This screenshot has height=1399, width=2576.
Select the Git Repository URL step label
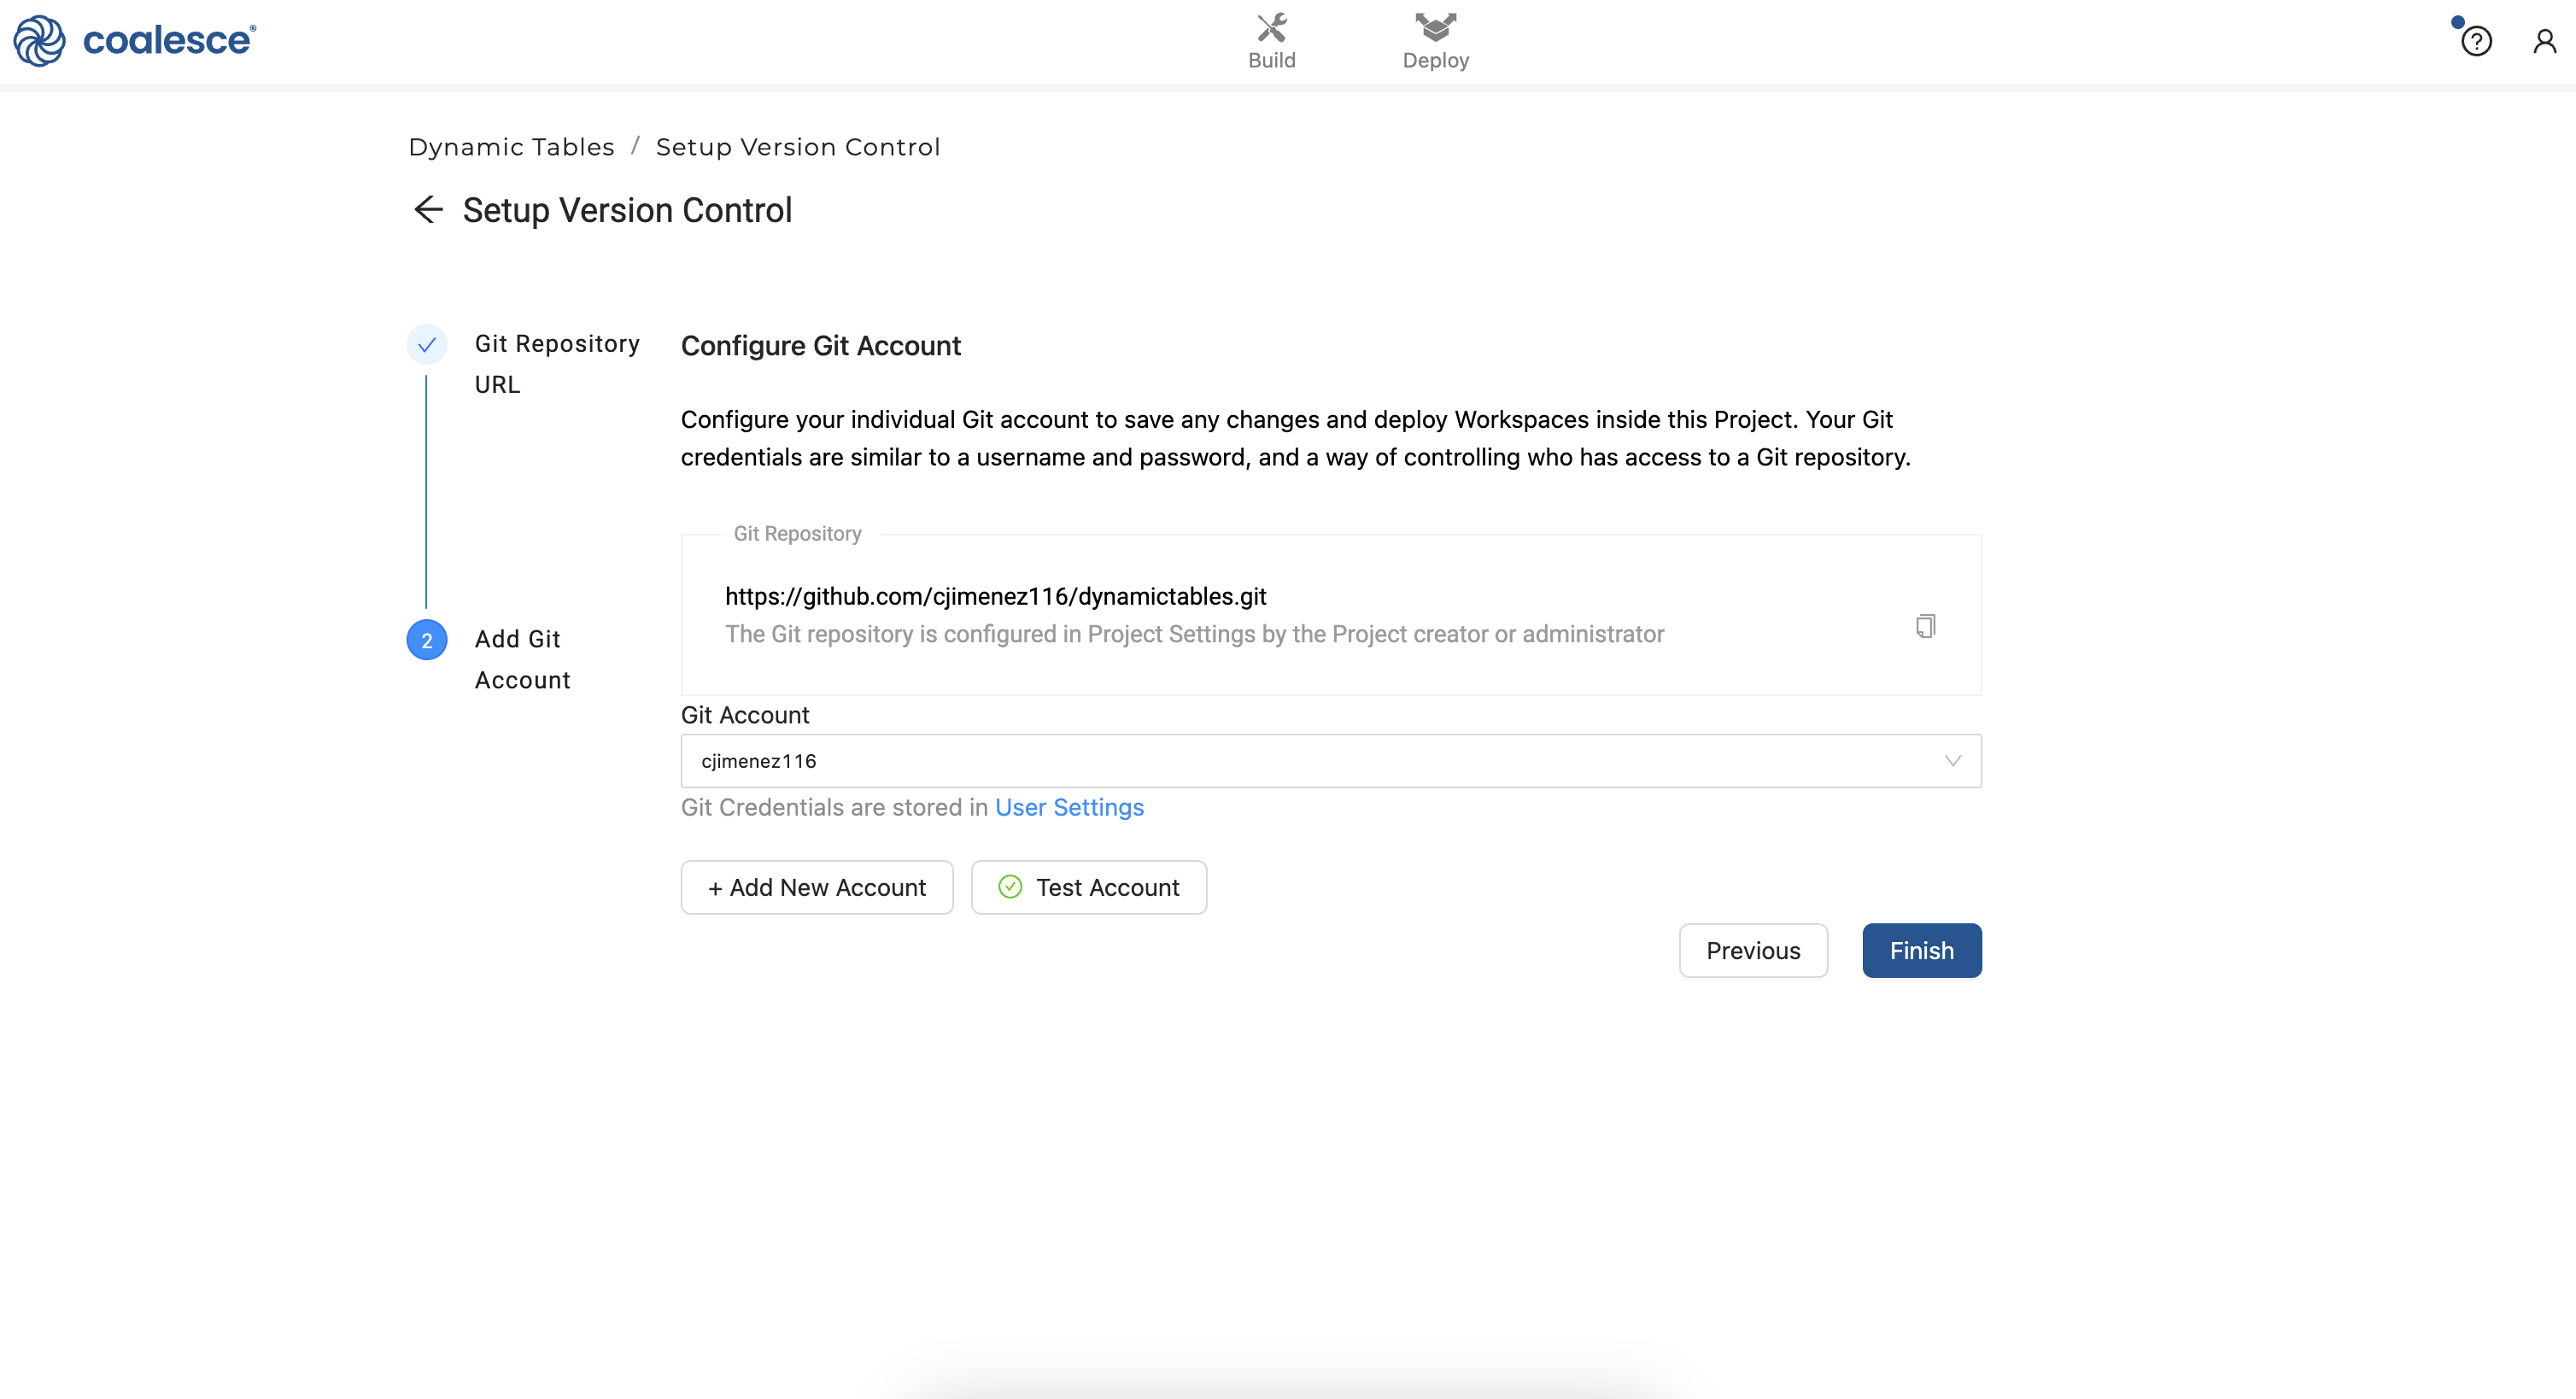tap(556, 364)
